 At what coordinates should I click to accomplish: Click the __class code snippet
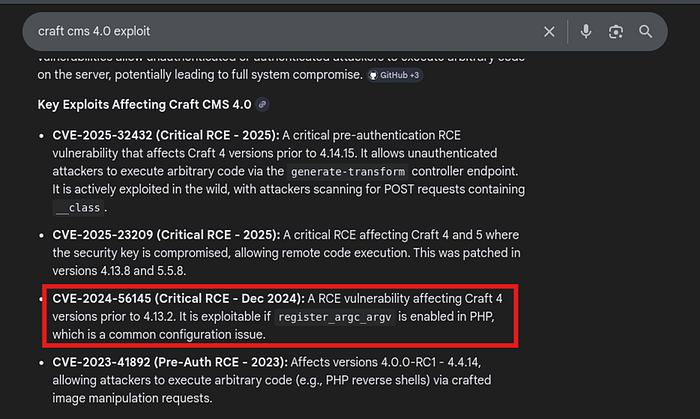[79, 208]
